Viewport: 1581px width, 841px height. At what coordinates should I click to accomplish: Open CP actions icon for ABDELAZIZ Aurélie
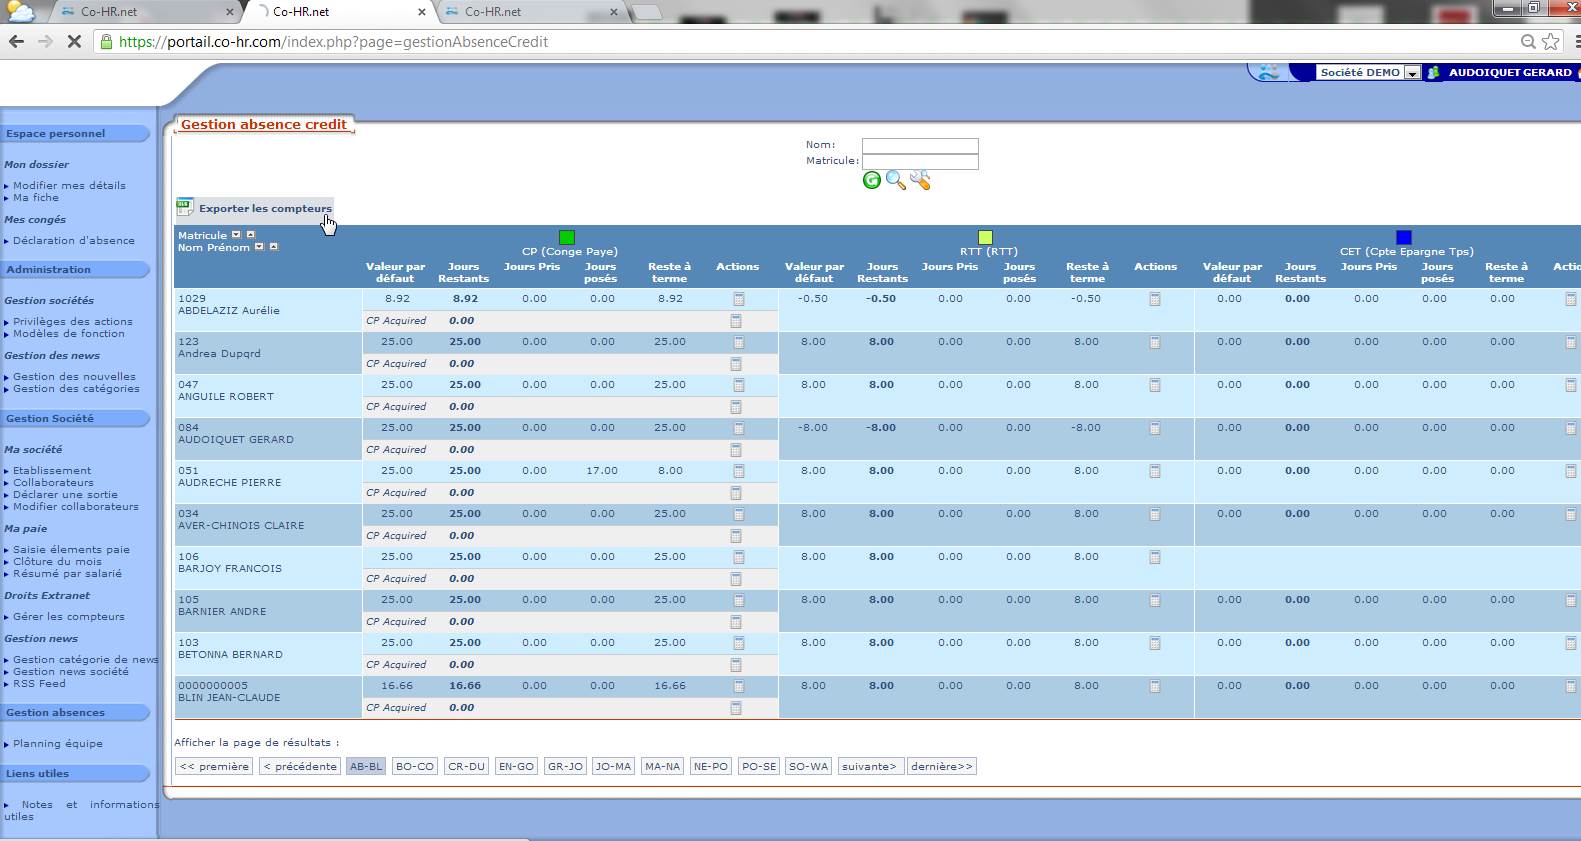(x=738, y=300)
